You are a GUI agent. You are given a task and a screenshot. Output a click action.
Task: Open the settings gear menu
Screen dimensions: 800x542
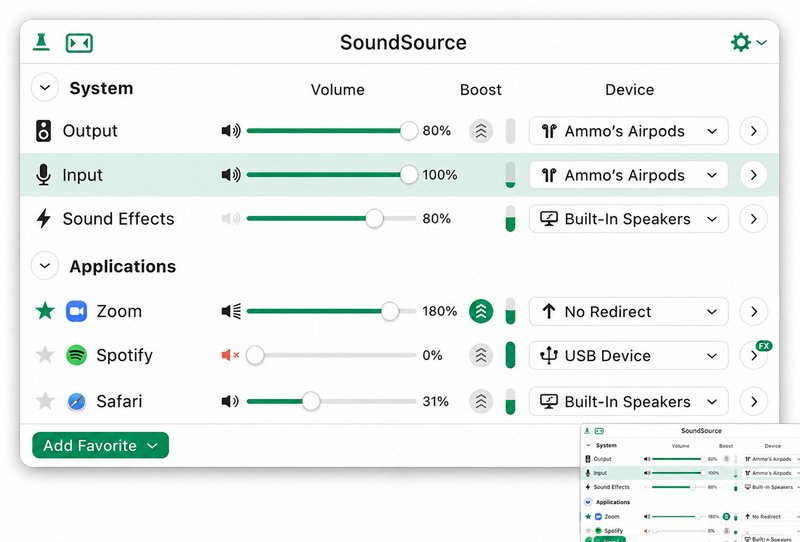pyautogui.click(x=748, y=42)
